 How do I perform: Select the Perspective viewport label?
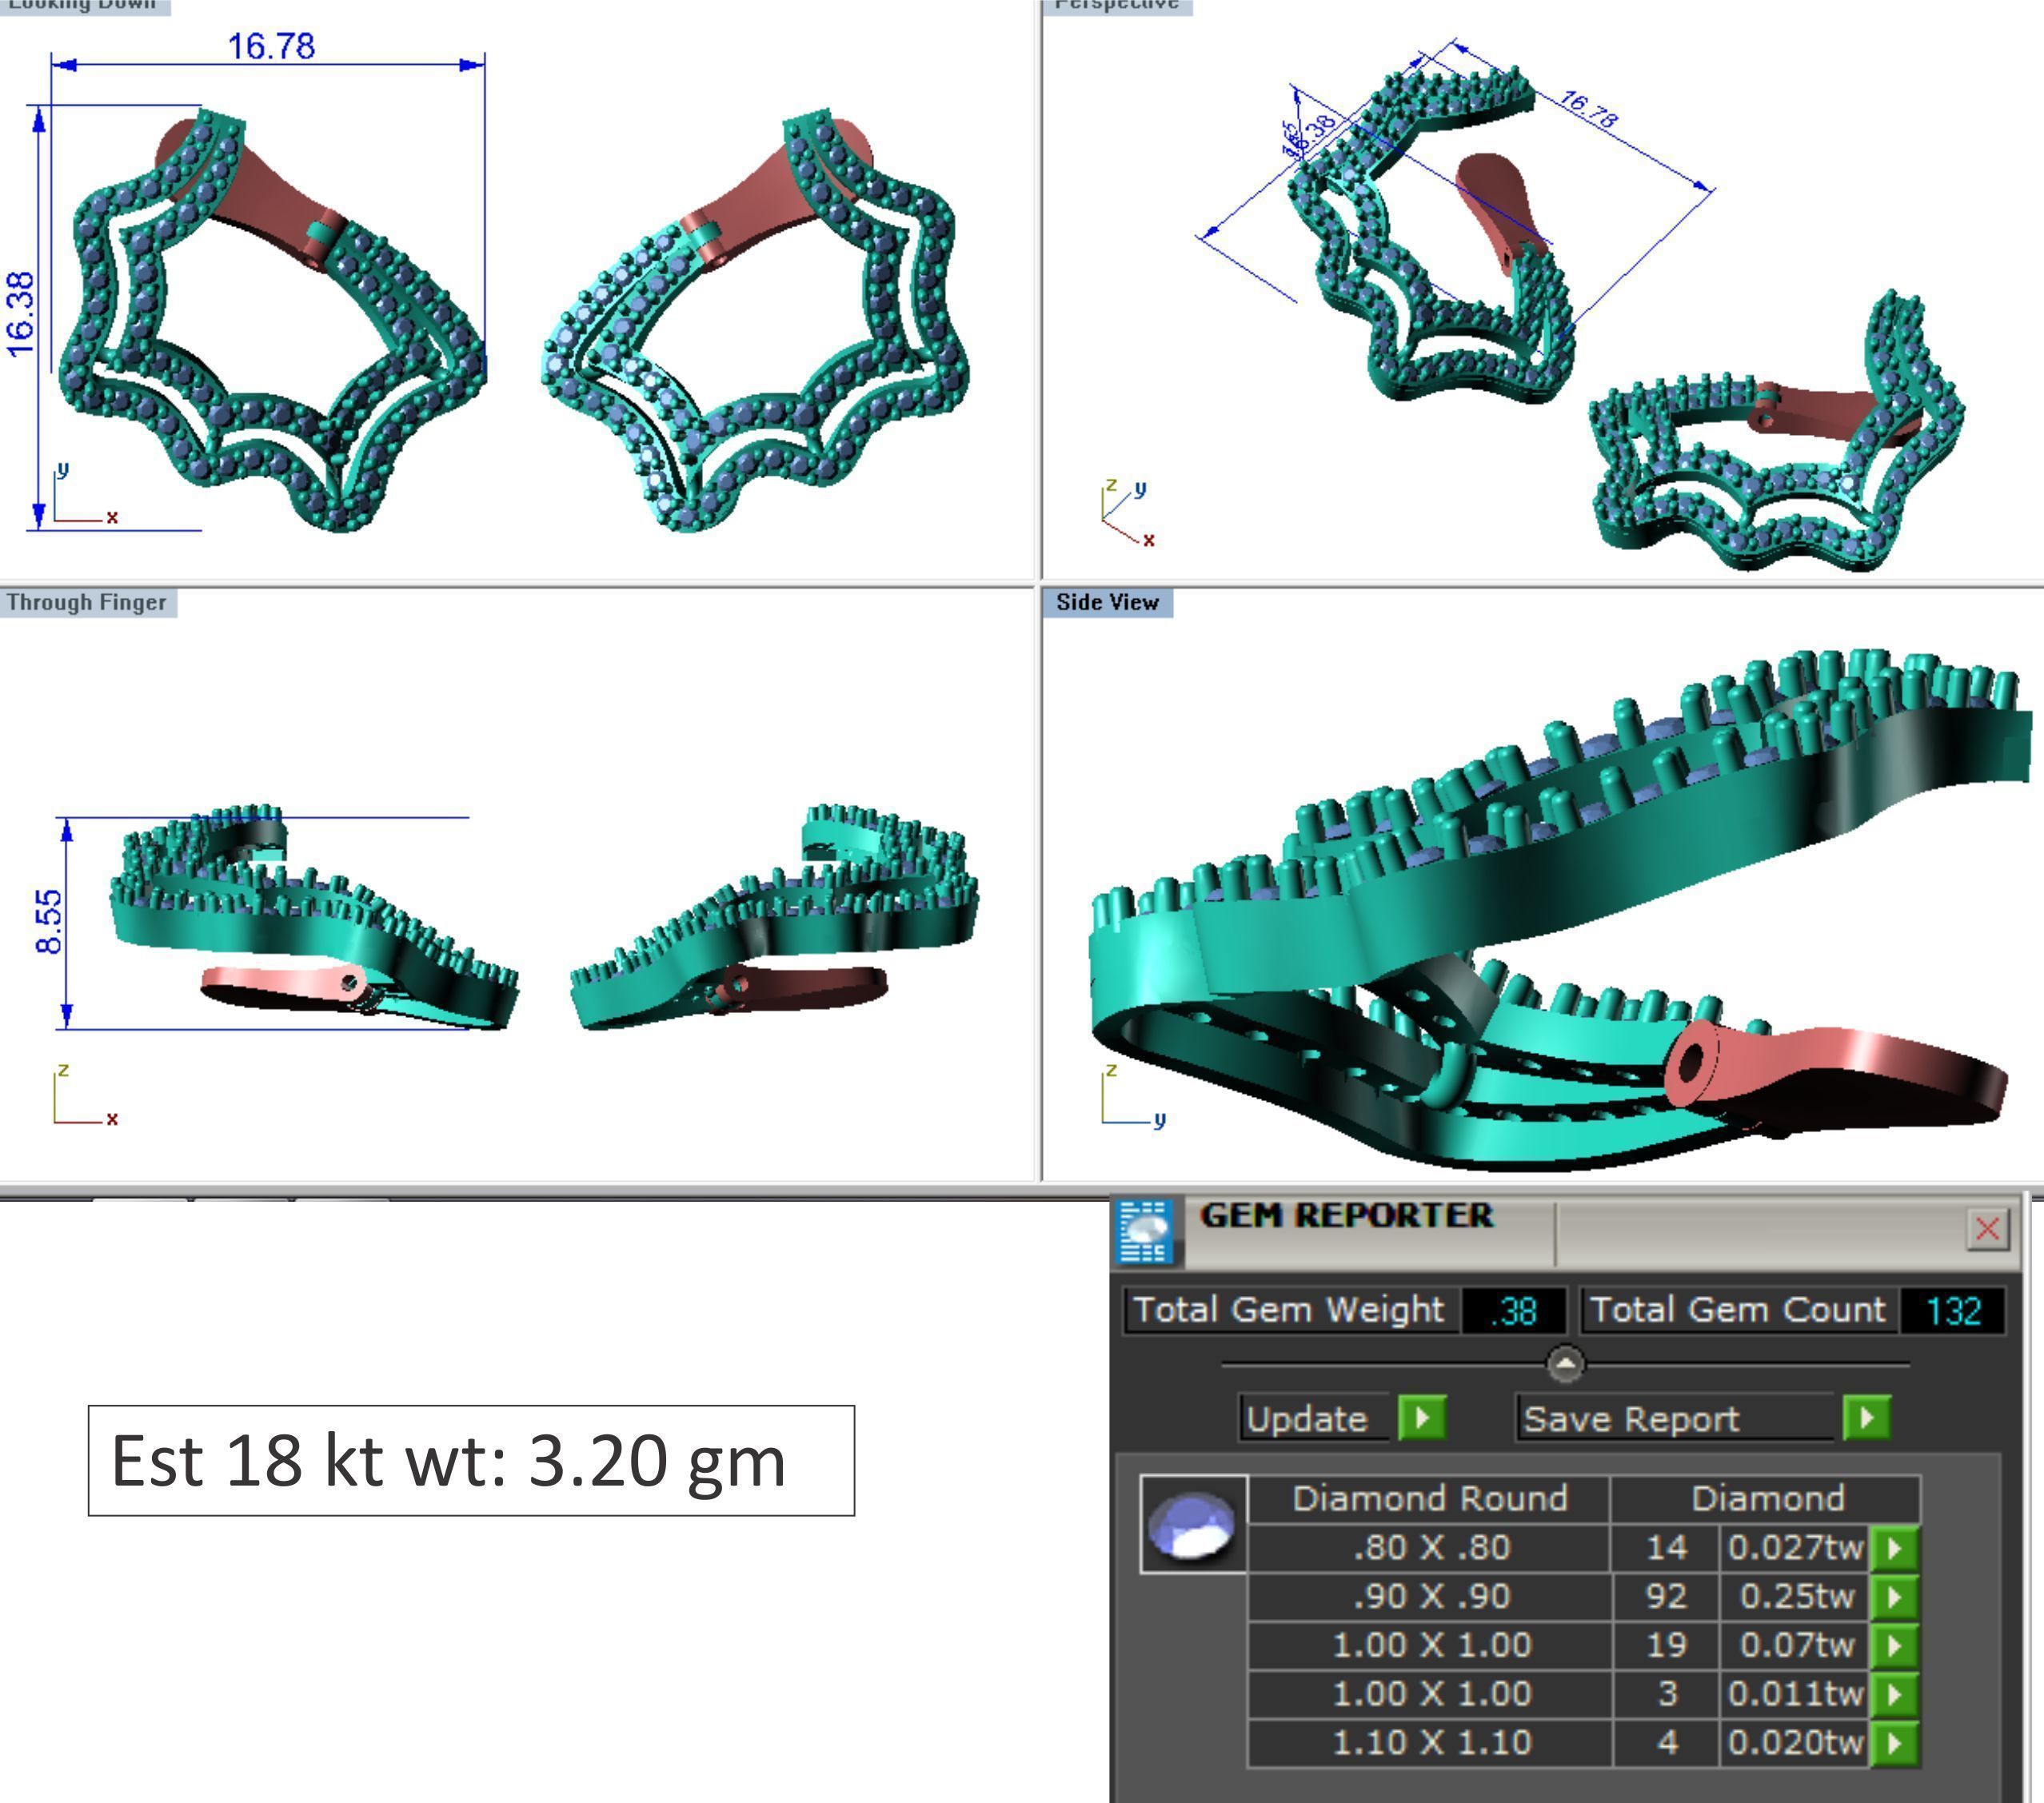coord(1116,5)
